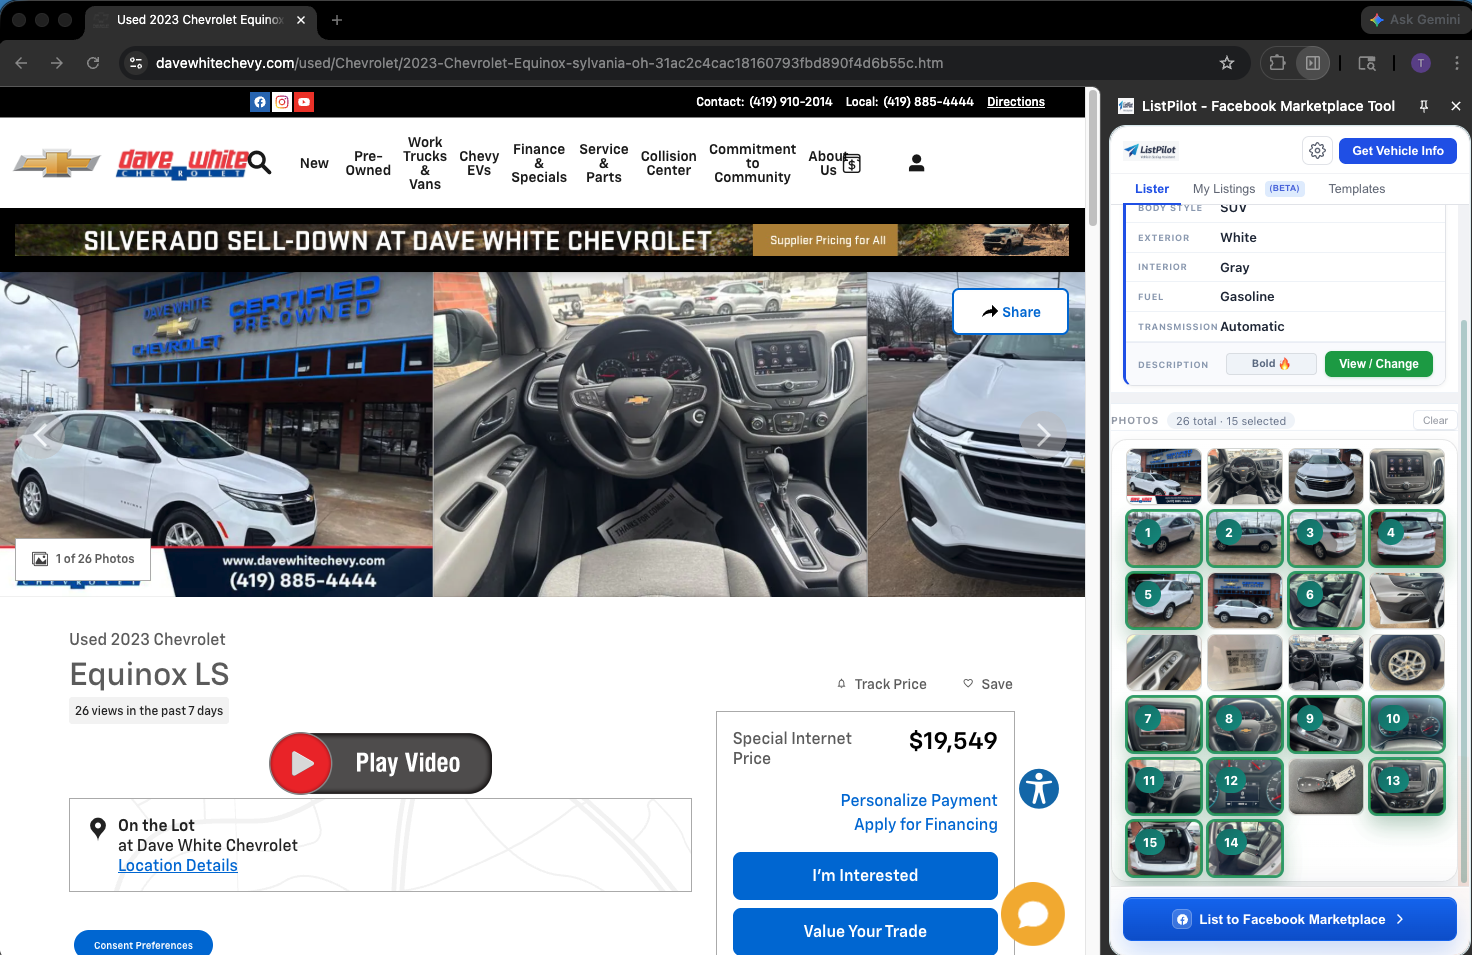The width and height of the screenshot is (1472, 955).
Task: Go back to the previous page
Action: pos(21,63)
